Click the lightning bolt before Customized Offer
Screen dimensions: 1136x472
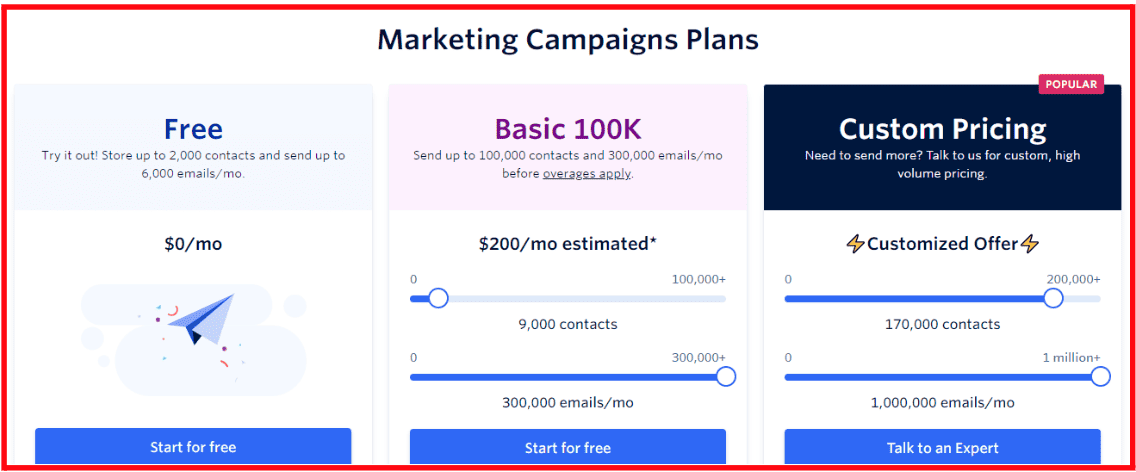[856, 244]
